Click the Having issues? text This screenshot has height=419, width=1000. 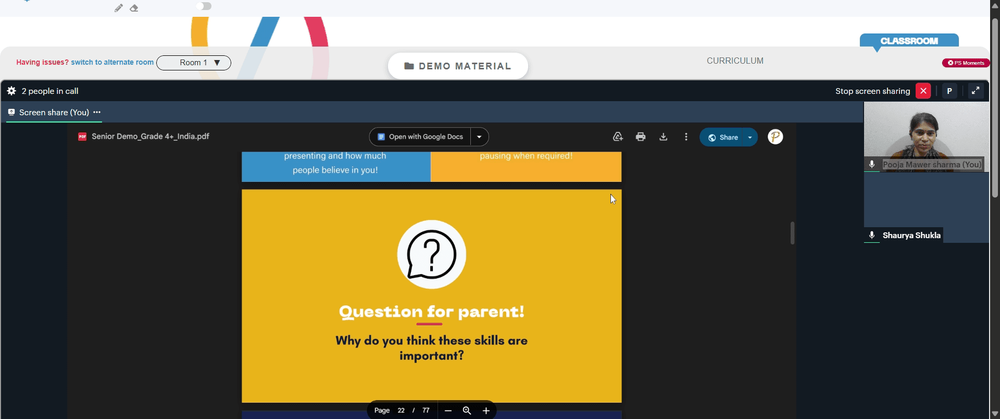click(x=42, y=62)
